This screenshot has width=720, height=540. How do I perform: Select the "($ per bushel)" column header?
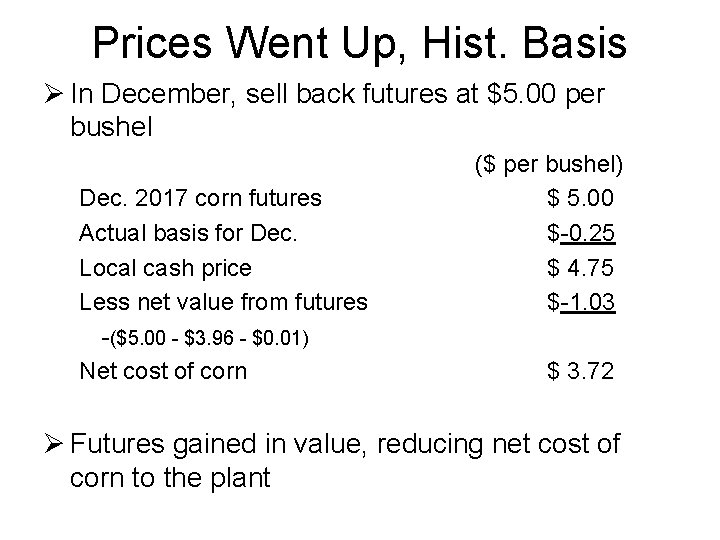pyautogui.click(x=549, y=165)
